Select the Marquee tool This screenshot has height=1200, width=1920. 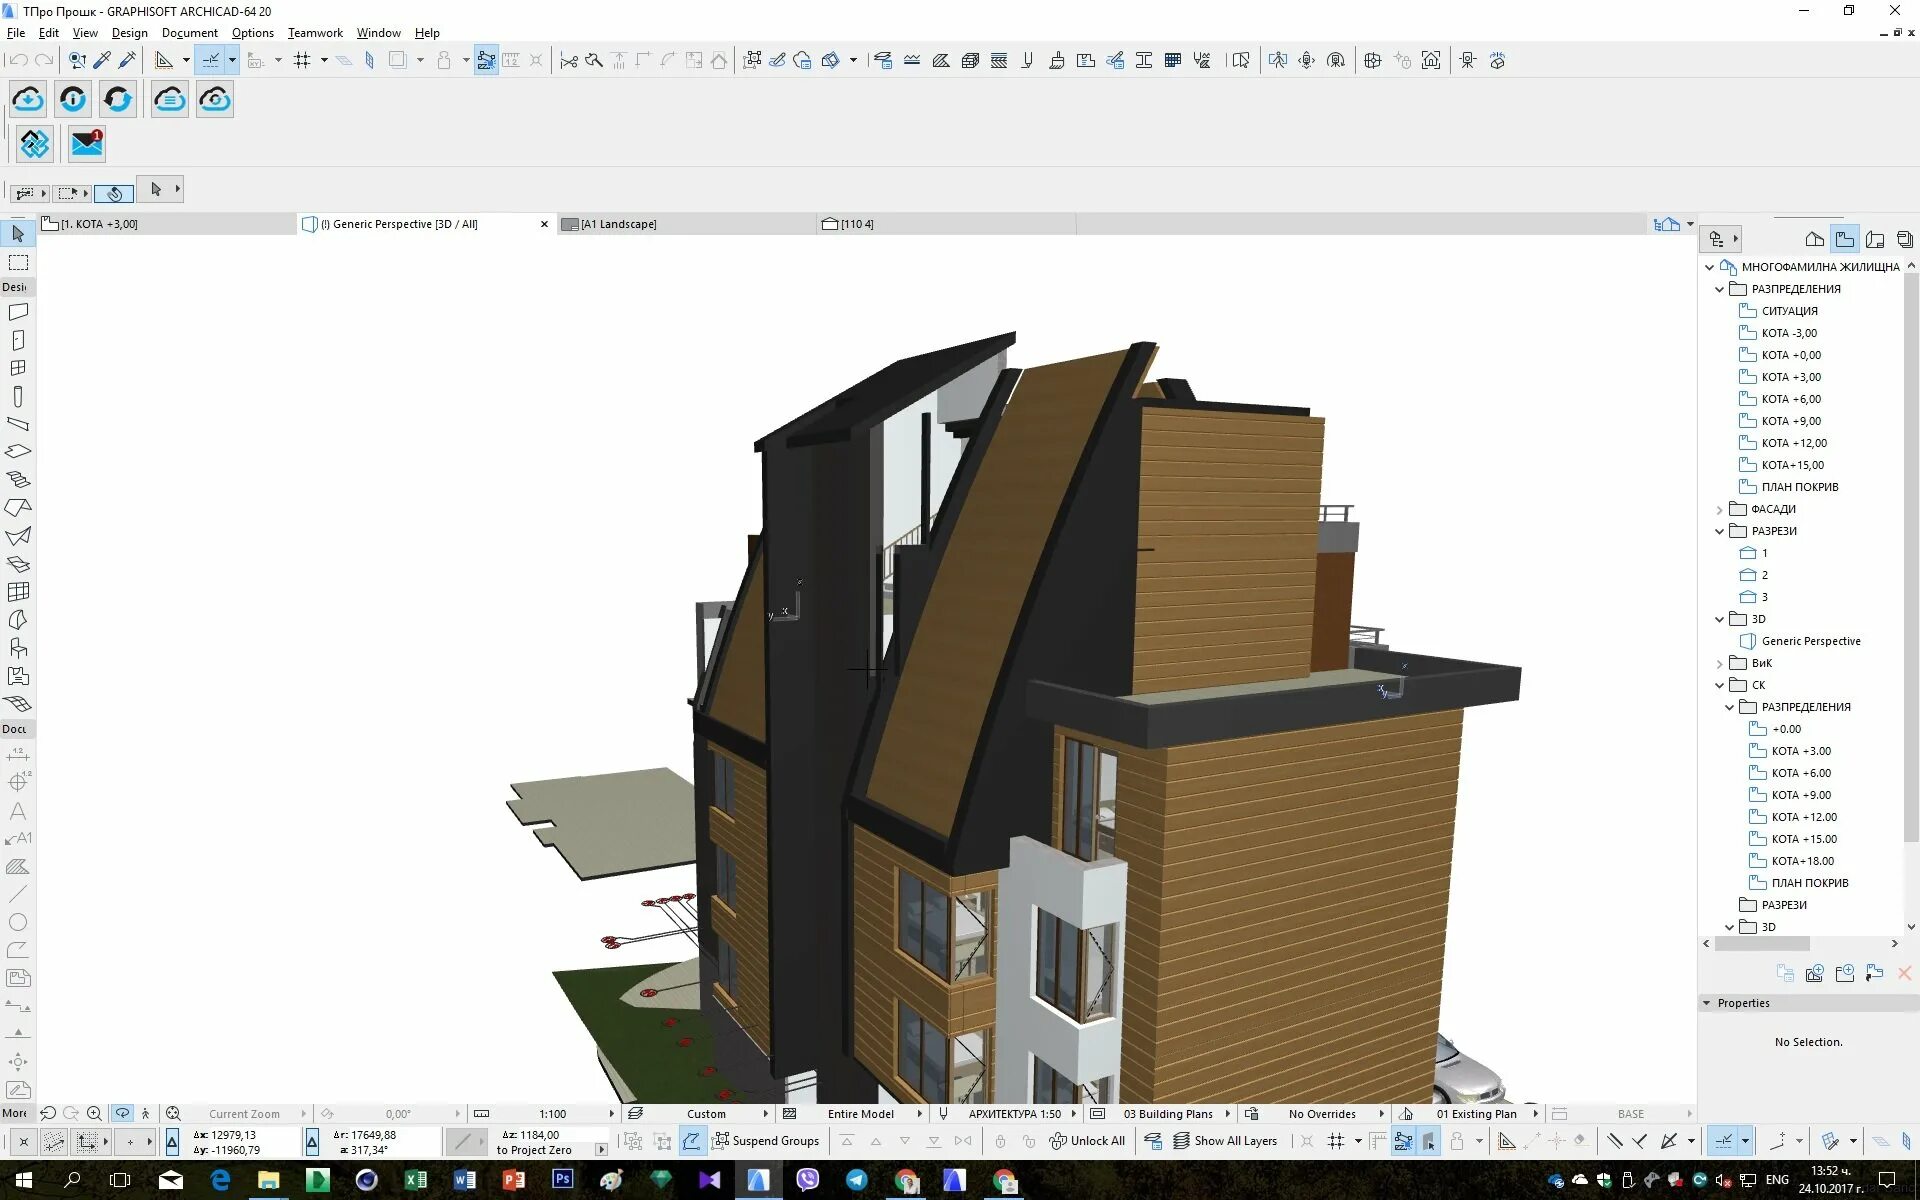click(x=18, y=263)
